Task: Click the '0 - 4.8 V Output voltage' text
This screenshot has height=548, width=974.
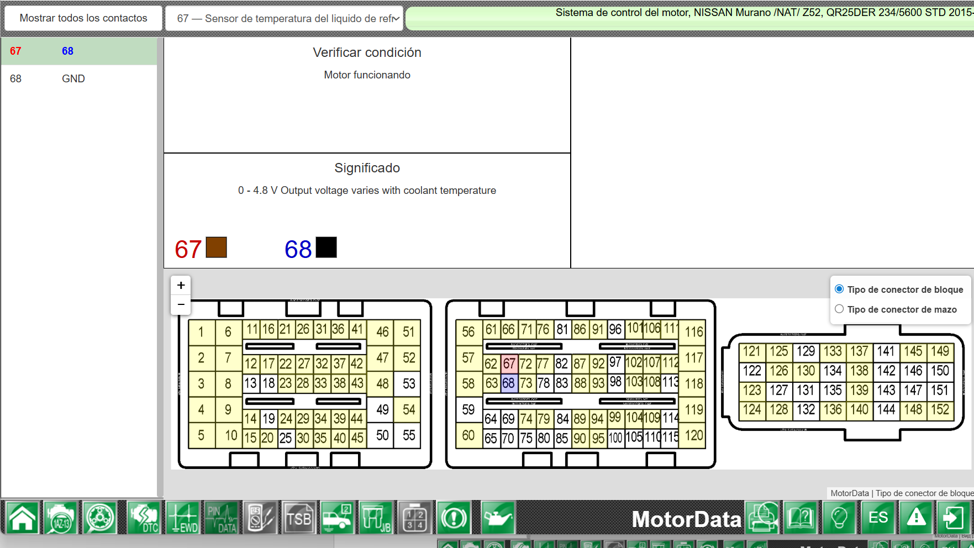Action: (x=367, y=191)
